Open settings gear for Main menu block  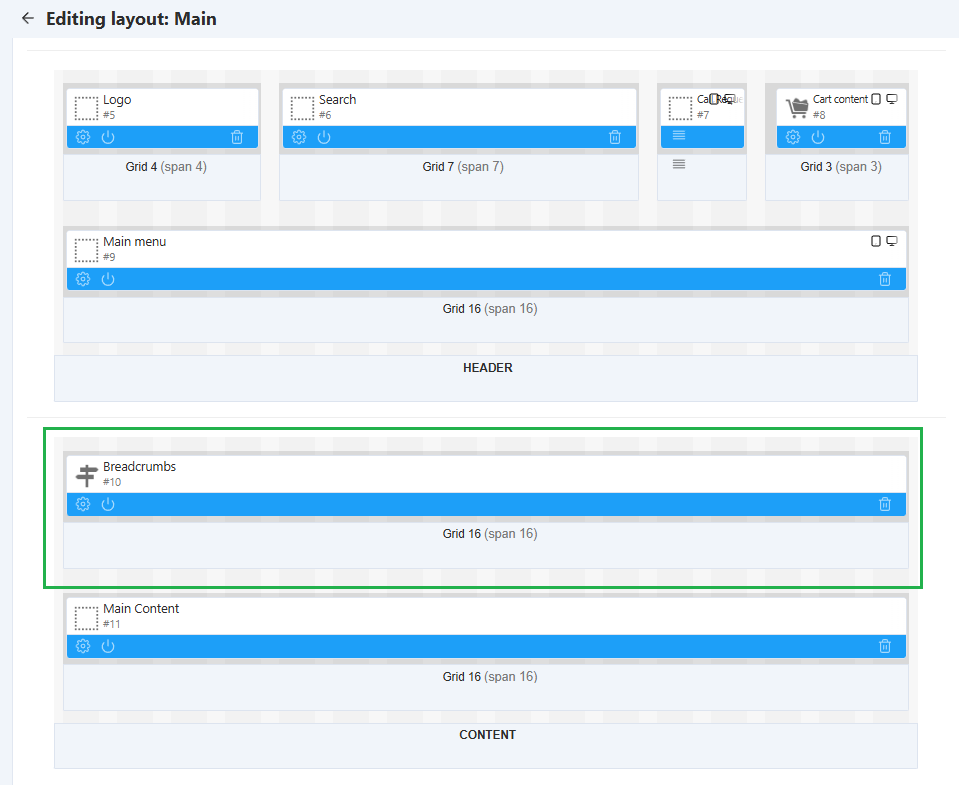83,279
